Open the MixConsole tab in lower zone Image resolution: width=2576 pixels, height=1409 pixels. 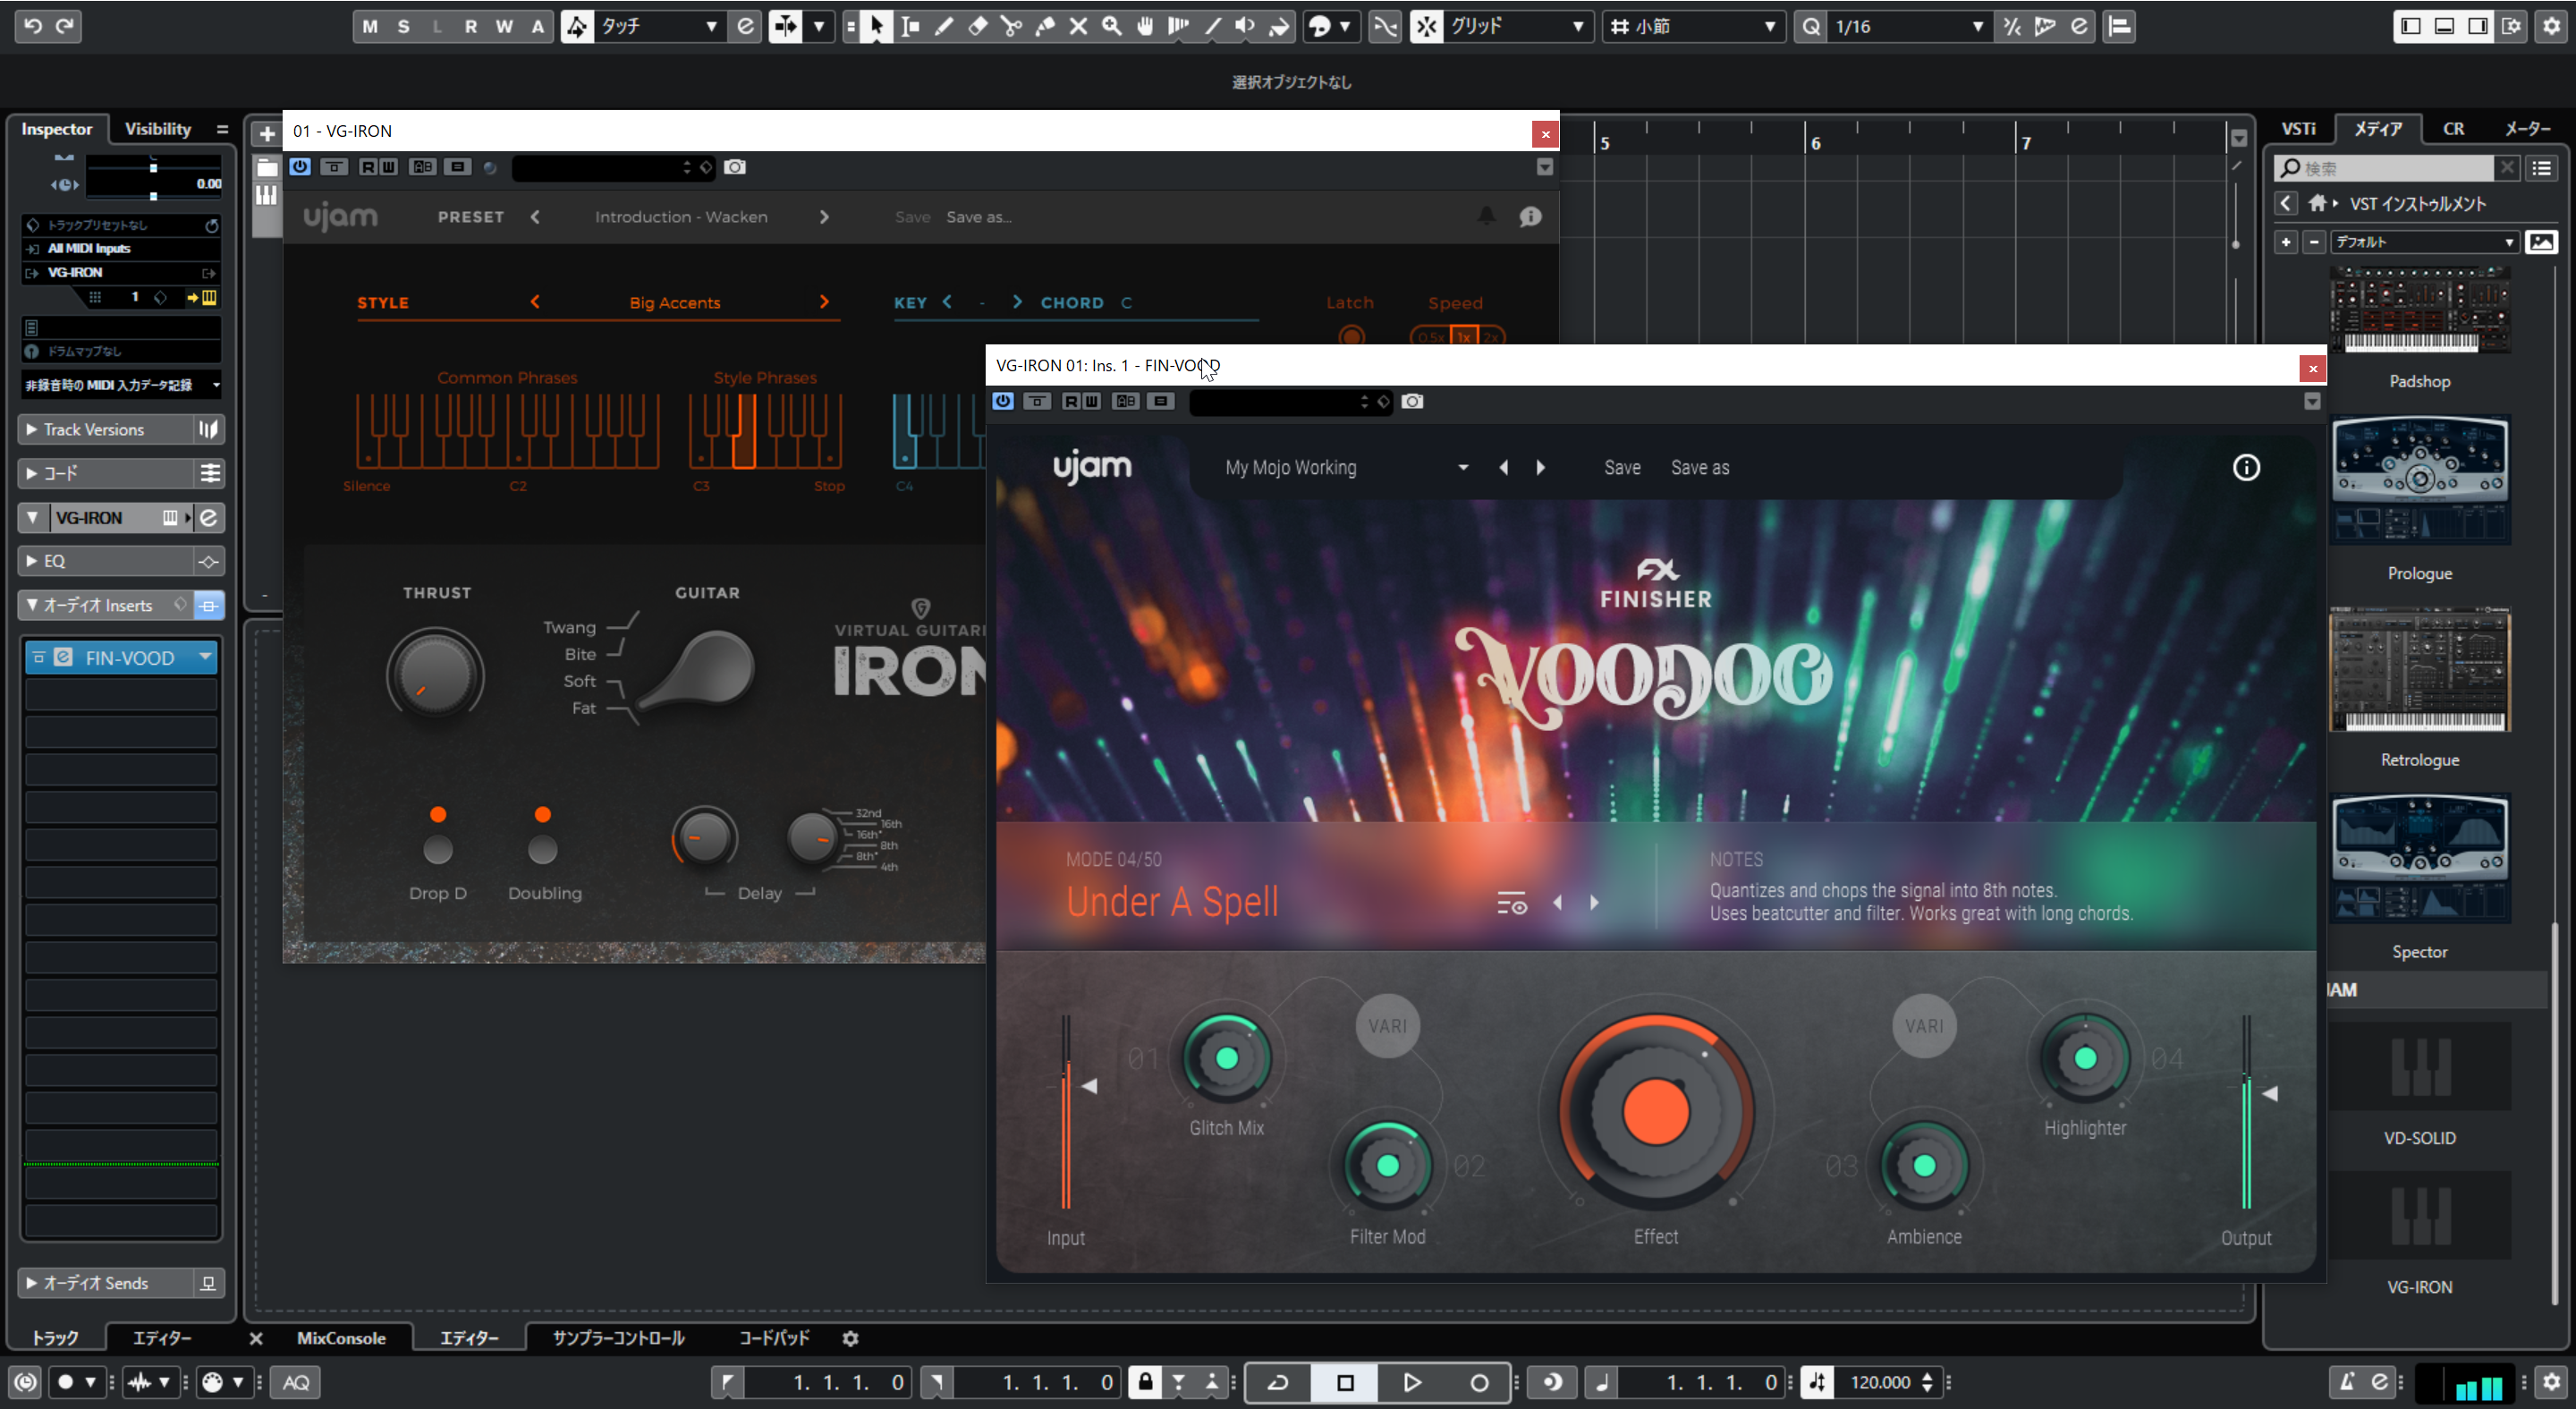point(341,1338)
